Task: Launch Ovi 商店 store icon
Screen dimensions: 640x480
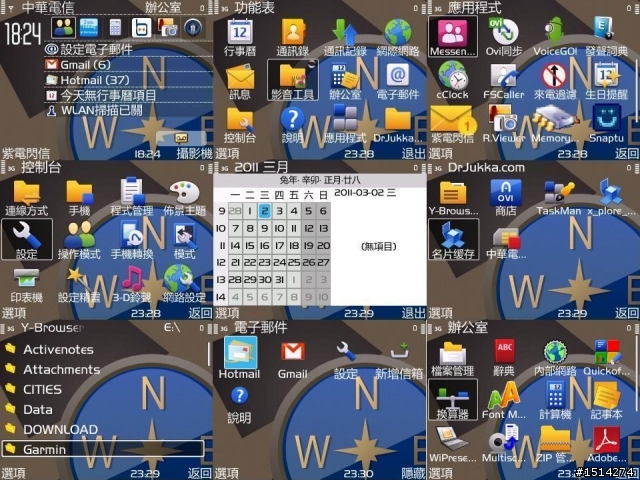Action: 506,193
